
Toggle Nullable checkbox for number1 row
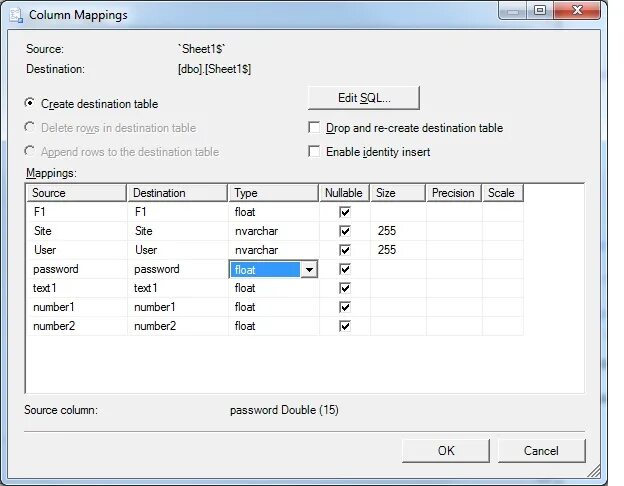point(345,307)
